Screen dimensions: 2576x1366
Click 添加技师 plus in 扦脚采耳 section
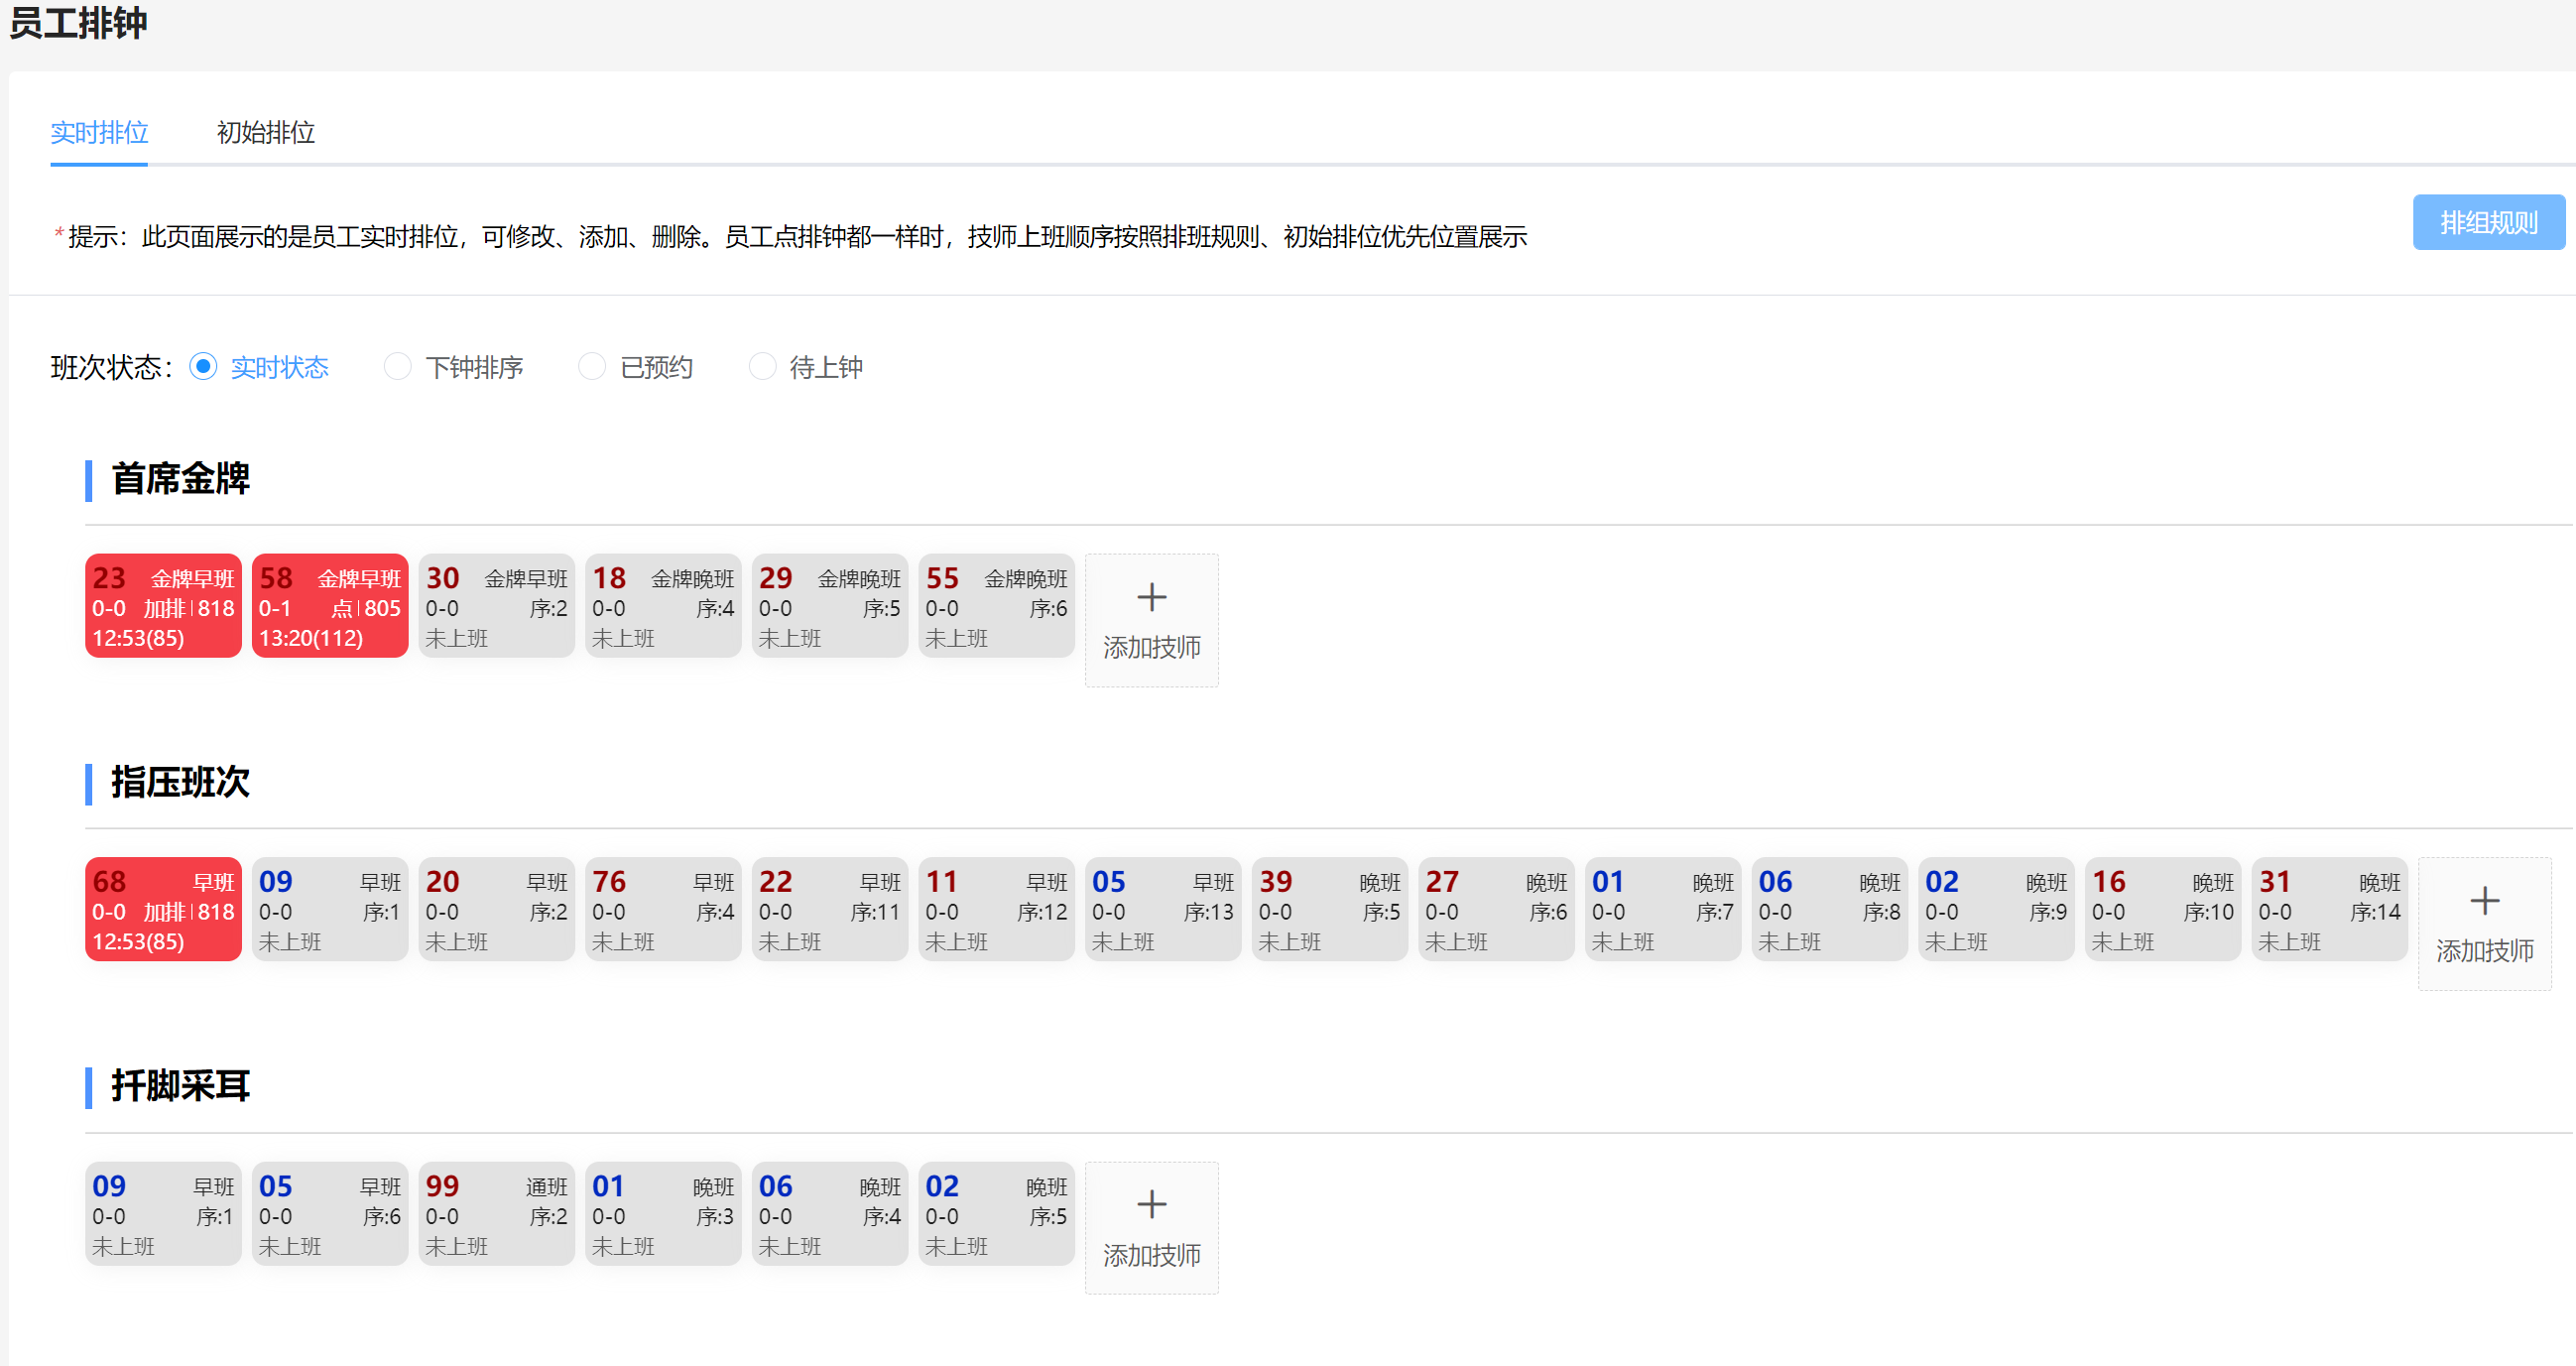click(1151, 1206)
